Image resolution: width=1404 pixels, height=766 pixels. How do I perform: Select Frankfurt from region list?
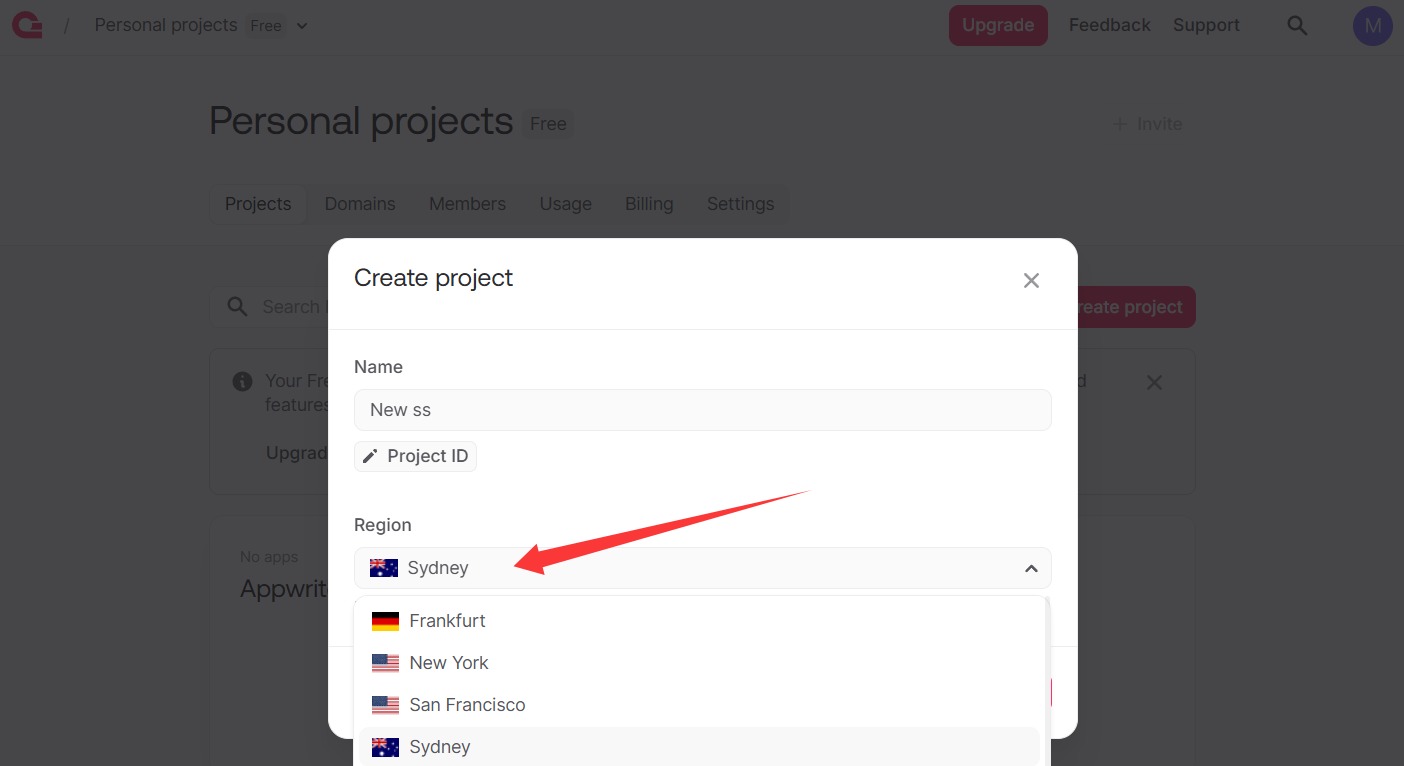[x=447, y=621]
